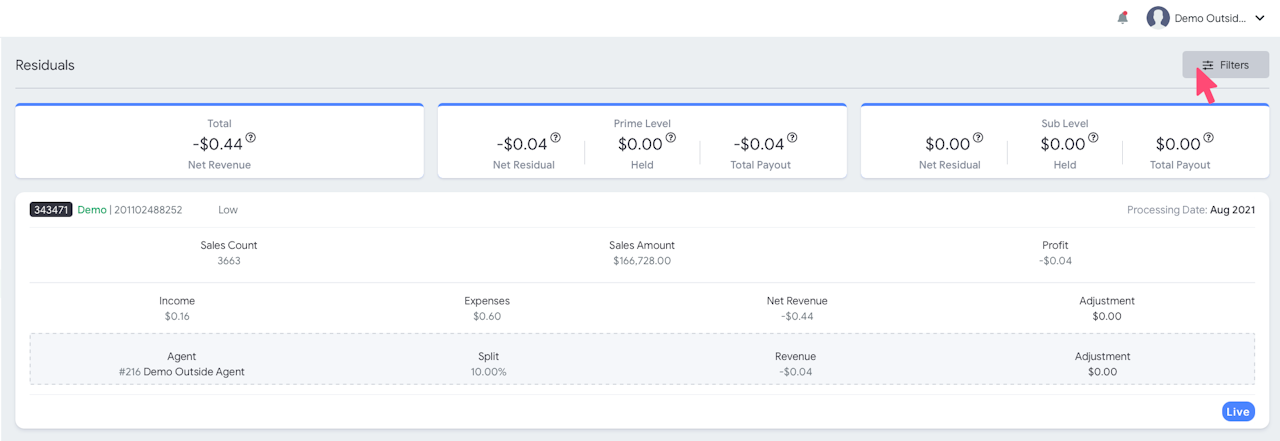Image resolution: width=1280 pixels, height=441 pixels.
Task: Expand the user account dropdown chevron
Action: tap(1259, 18)
